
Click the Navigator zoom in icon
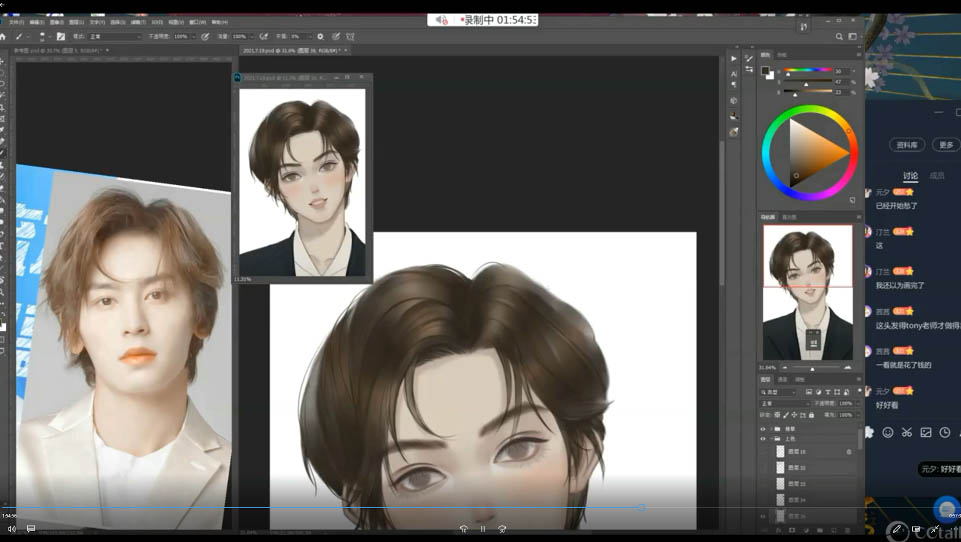click(x=848, y=368)
